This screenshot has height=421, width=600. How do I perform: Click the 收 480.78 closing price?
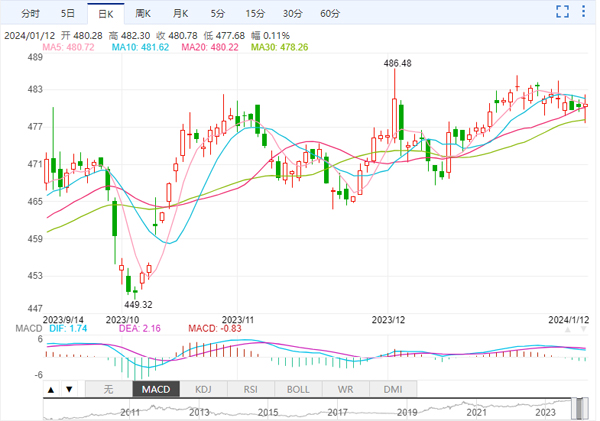(177, 36)
